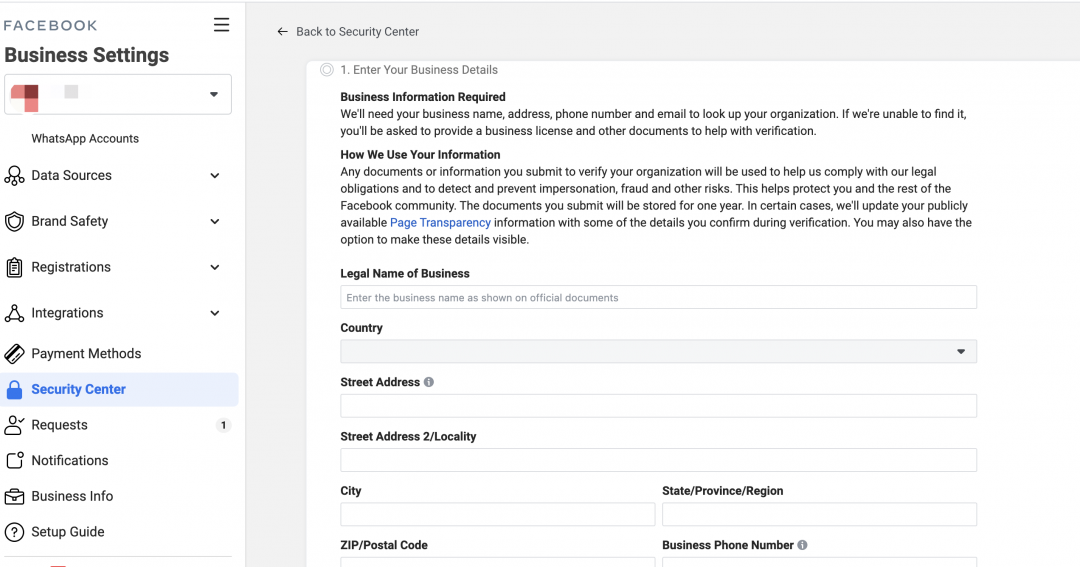Open the Requests menu item
Screen dimensions: 1080x567
[60, 425]
